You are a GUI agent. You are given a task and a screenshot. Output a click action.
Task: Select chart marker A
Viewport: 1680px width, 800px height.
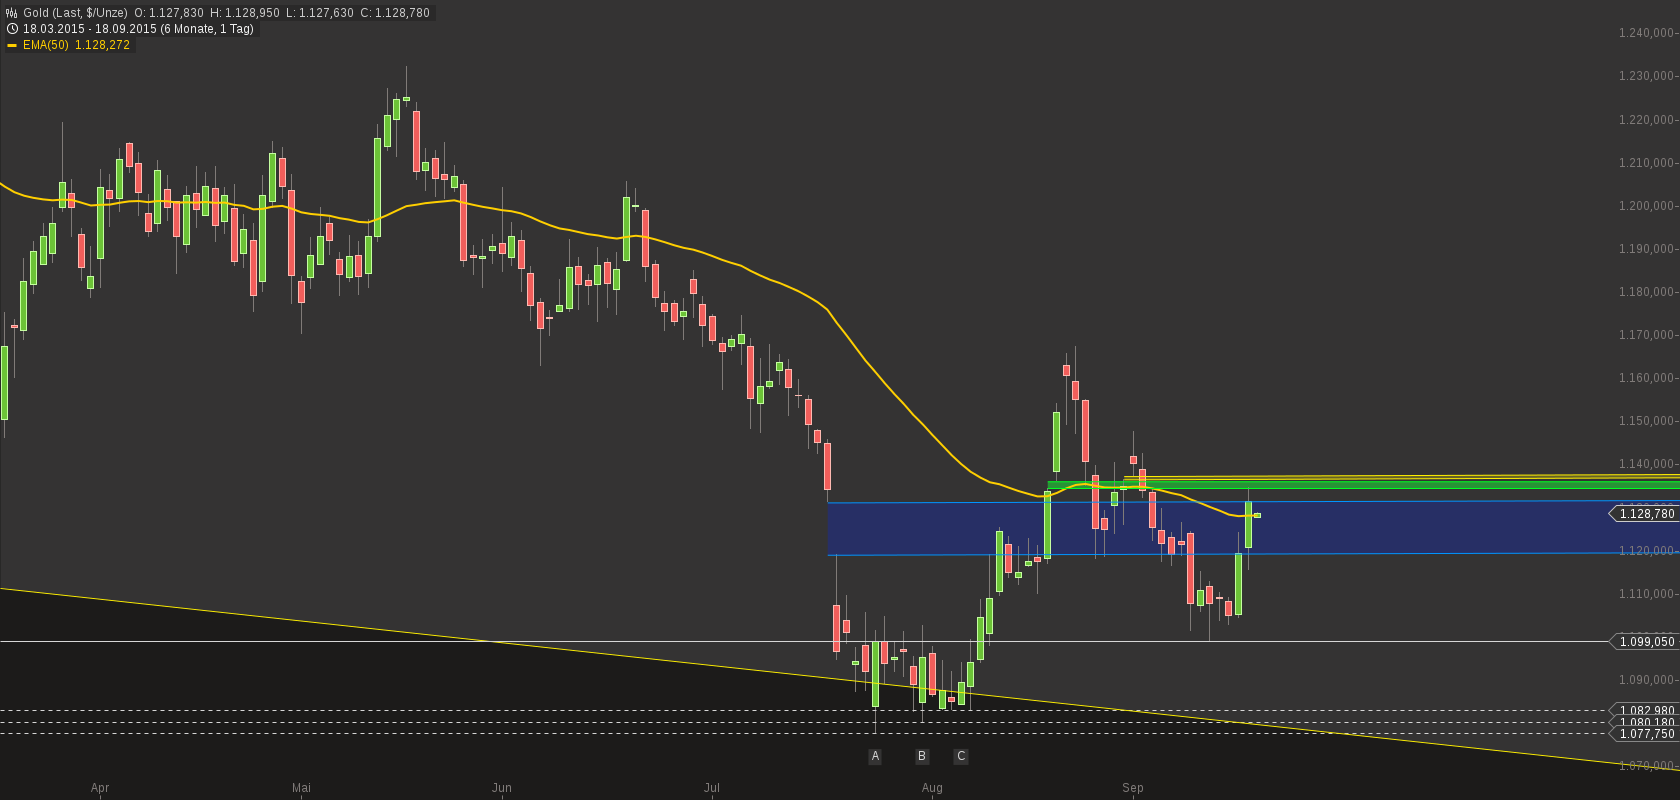pyautogui.click(x=875, y=756)
